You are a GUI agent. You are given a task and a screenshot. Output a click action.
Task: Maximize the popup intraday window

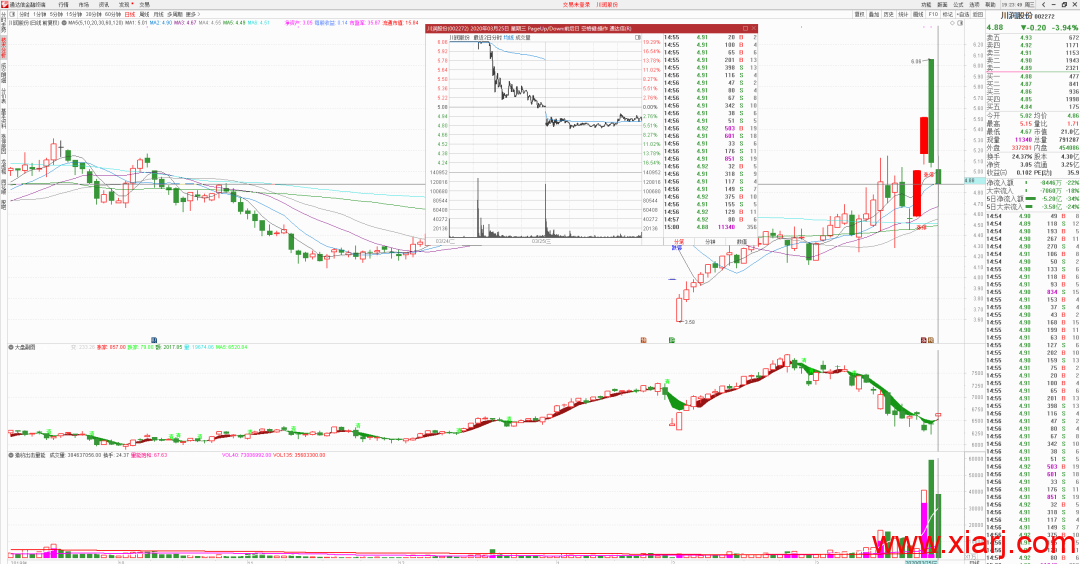coord(745,28)
